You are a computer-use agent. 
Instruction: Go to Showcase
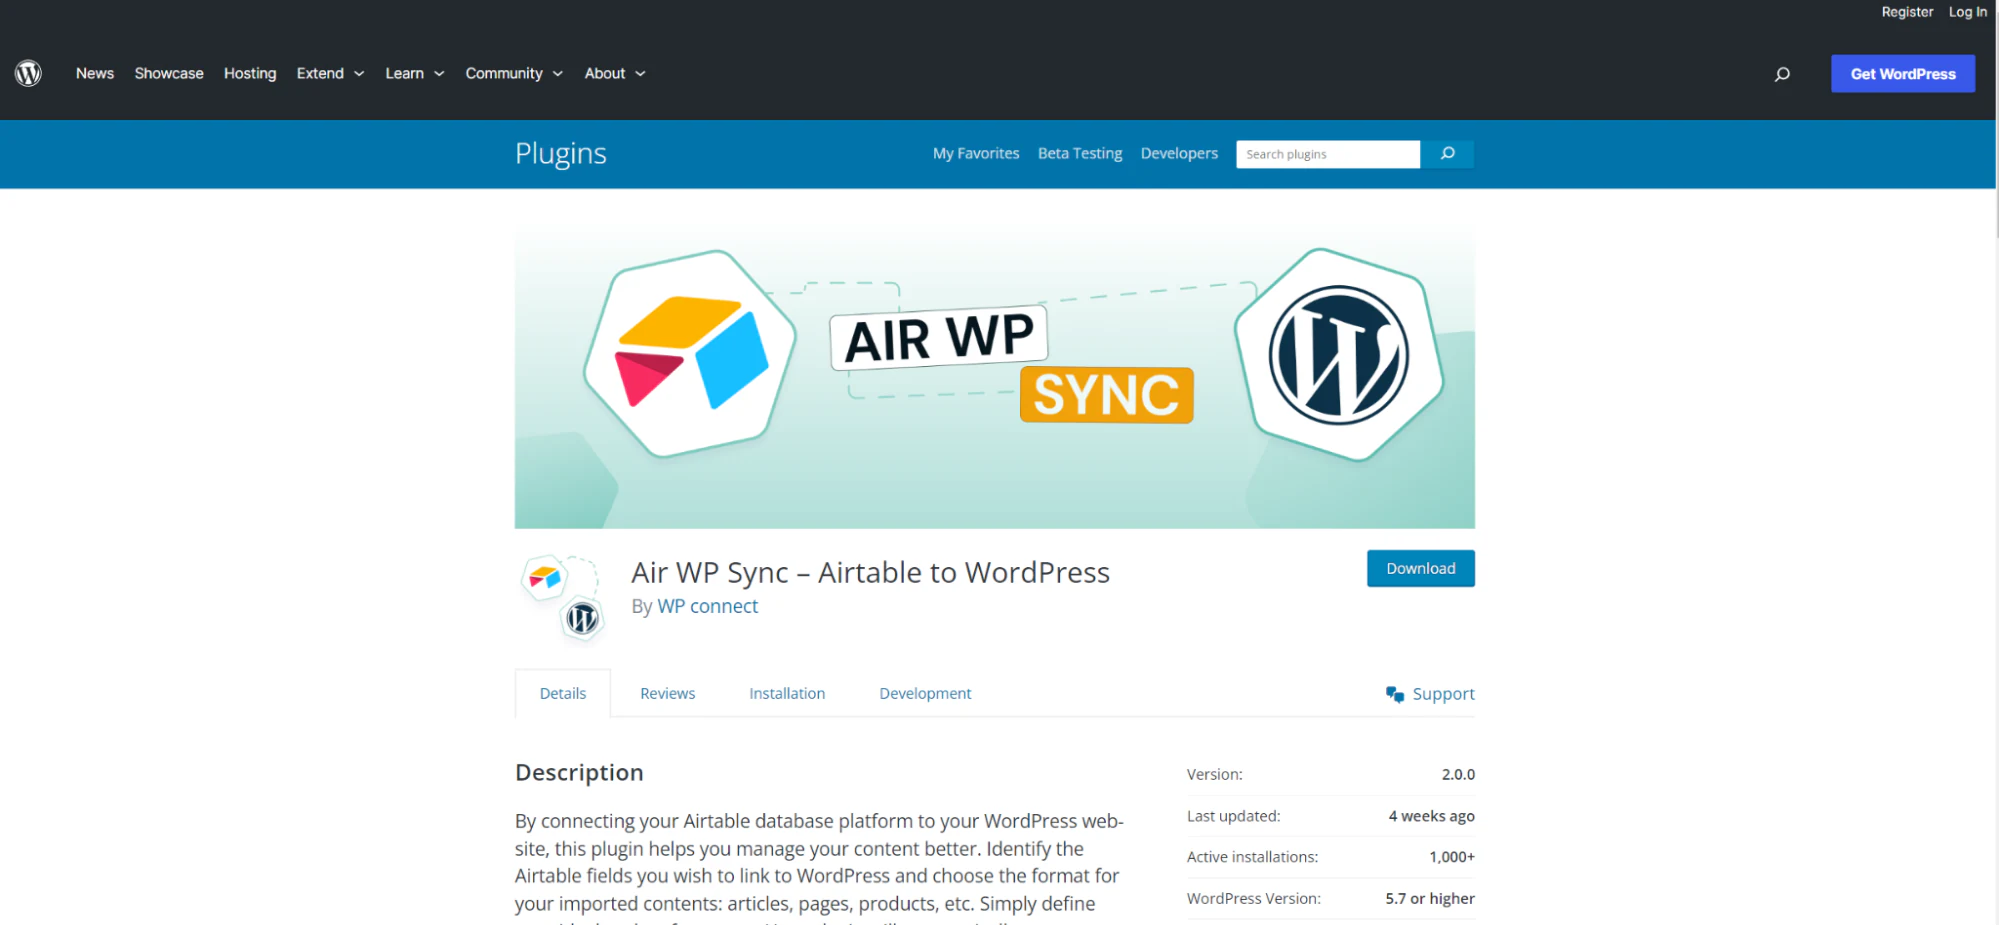pyautogui.click(x=169, y=73)
